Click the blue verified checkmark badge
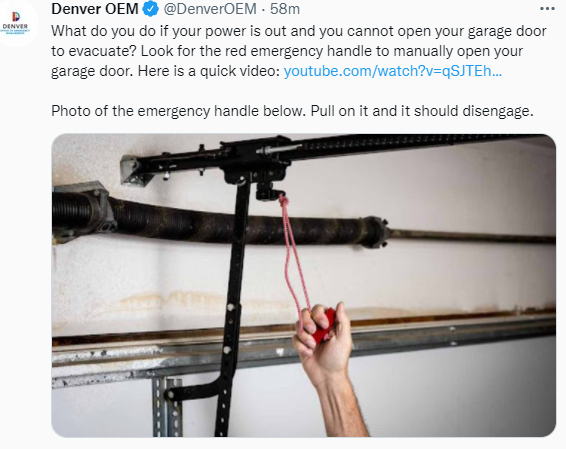This screenshot has width=566, height=449. click(151, 9)
